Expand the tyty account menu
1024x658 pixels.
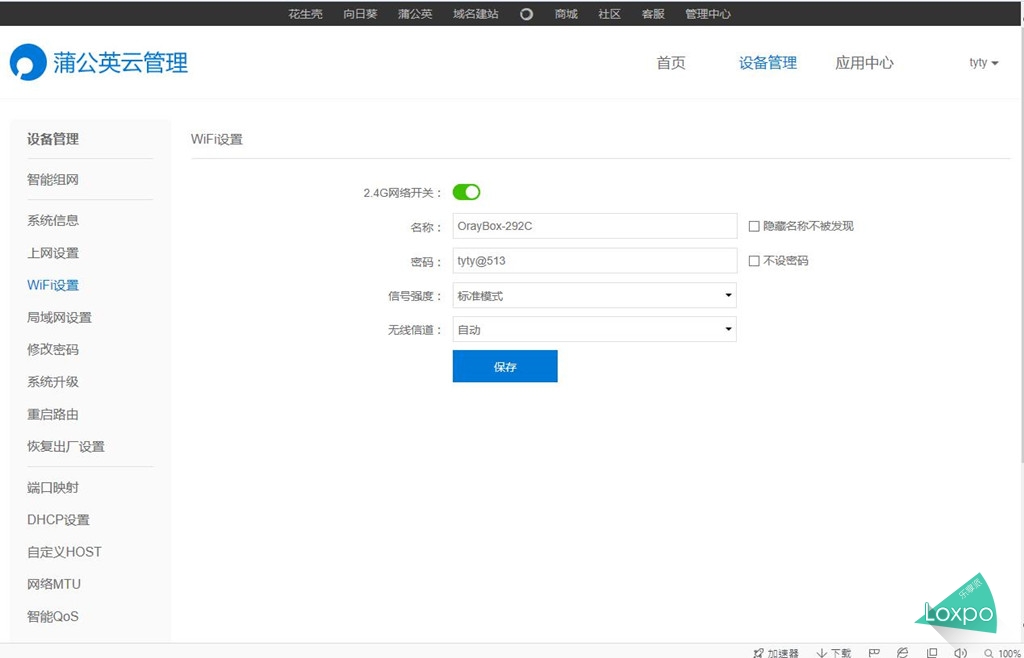[x=982, y=62]
